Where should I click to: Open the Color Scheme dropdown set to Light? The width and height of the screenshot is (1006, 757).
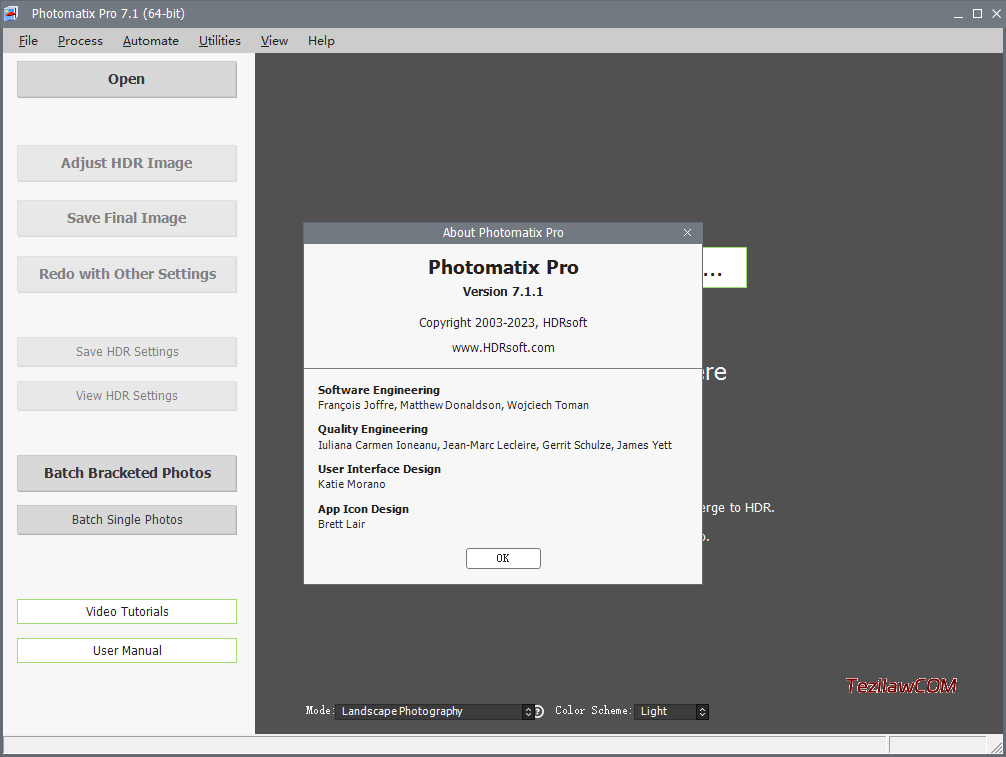pos(671,711)
